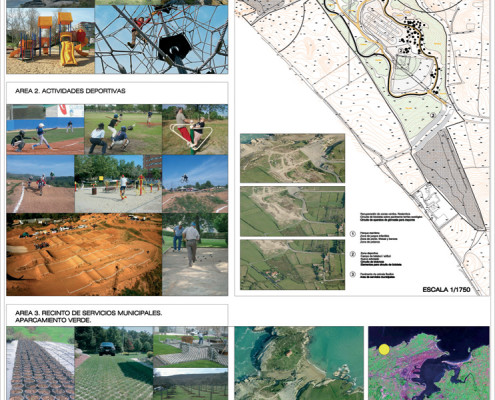Open the baseball catcher and umpire photo
The height and width of the screenshot is (400, 495).
123,129
